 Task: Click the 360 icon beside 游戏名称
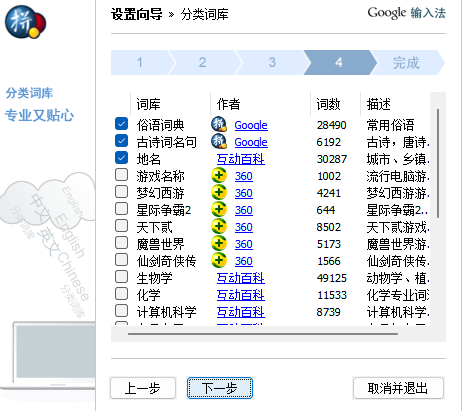219,175
